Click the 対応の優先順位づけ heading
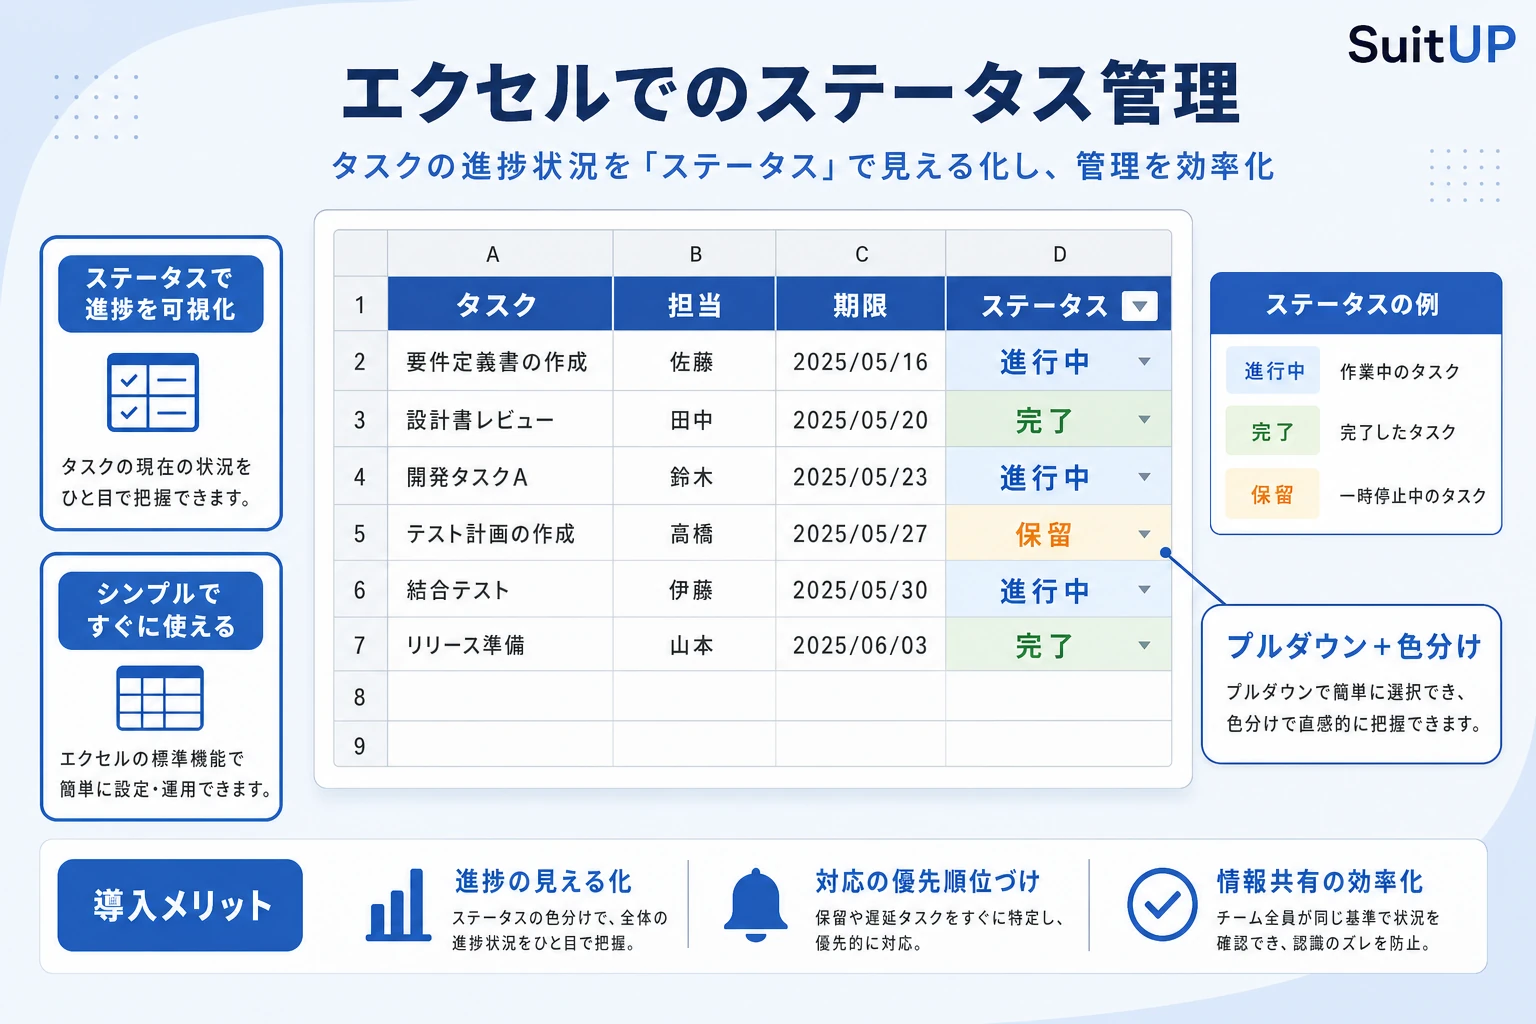 pyautogui.click(x=927, y=881)
